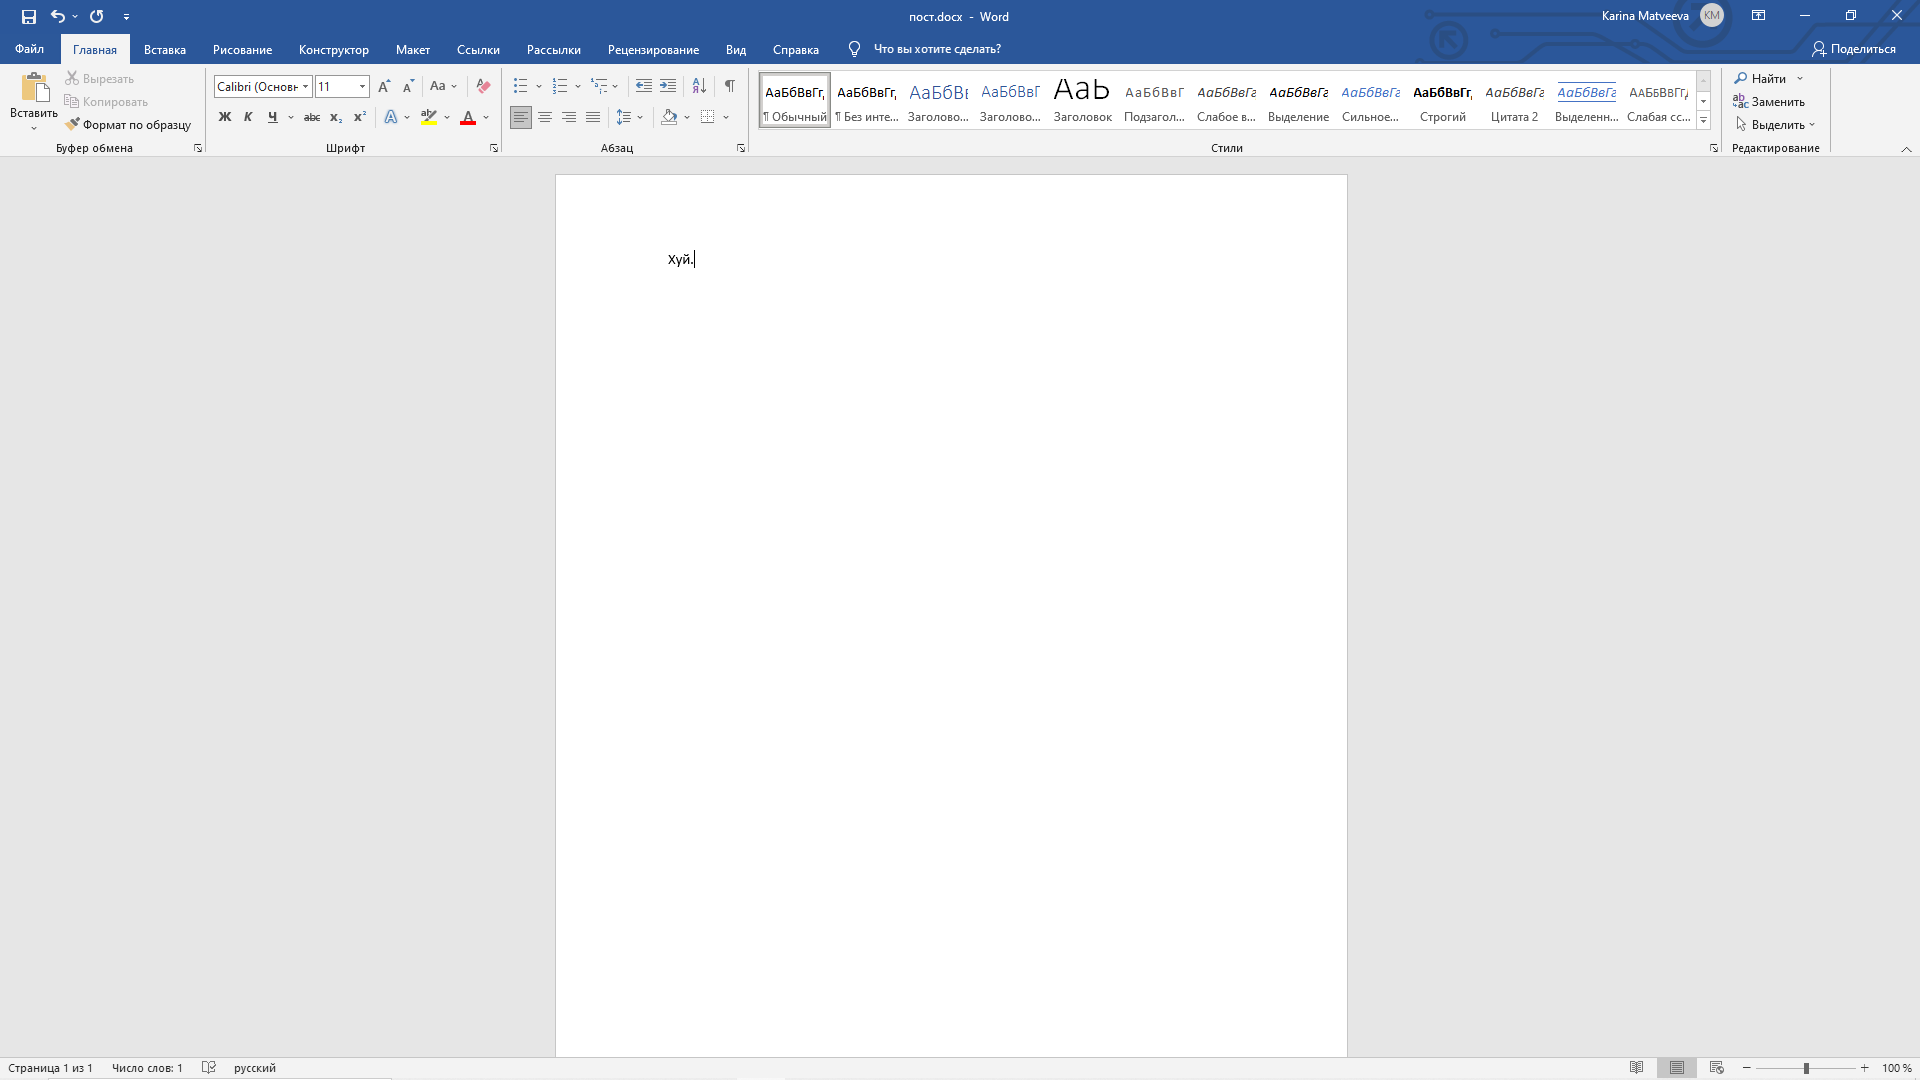The height and width of the screenshot is (1080, 1920).
Task: Toggle subscript formatting
Action: coord(336,117)
